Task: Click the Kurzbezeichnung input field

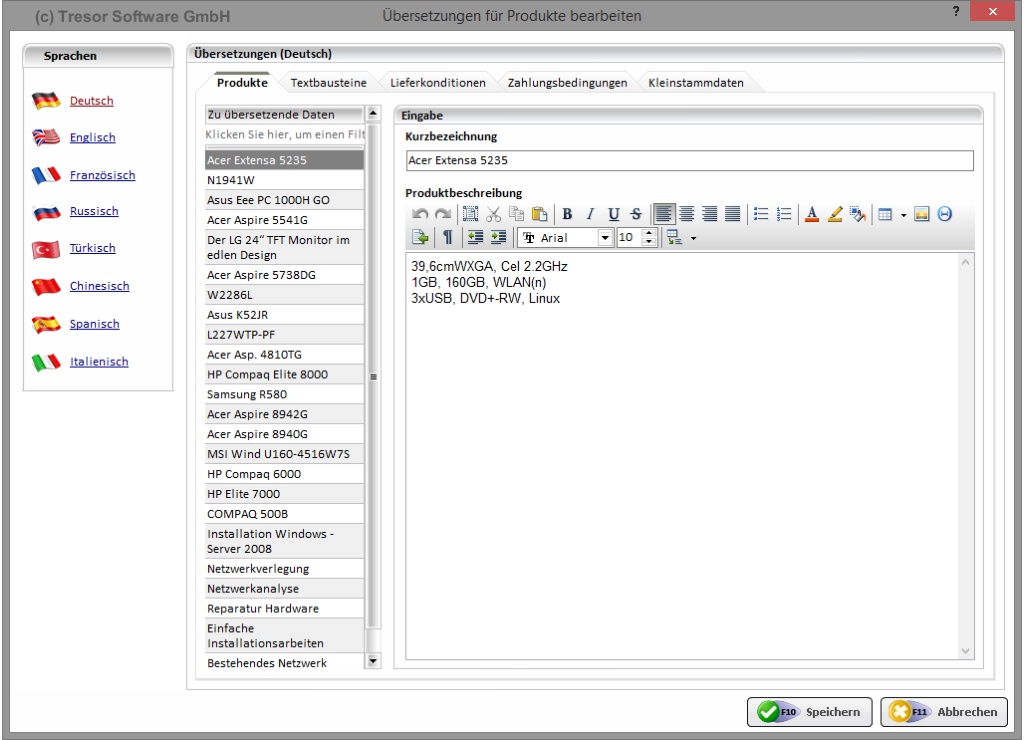Action: [689, 160]
